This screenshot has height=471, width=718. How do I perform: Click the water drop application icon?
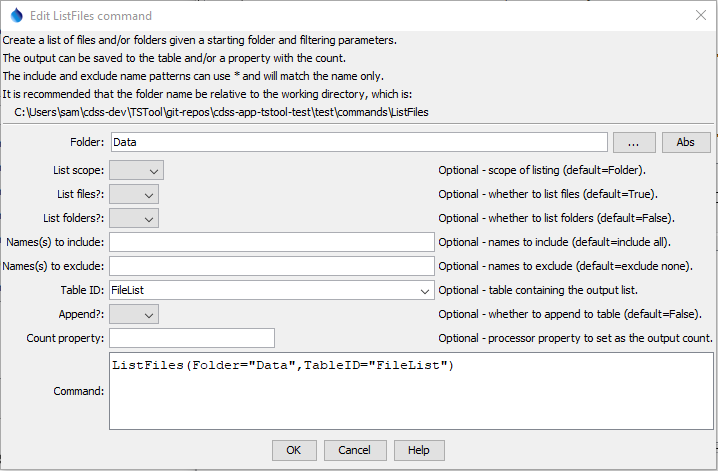click(16, 16)
